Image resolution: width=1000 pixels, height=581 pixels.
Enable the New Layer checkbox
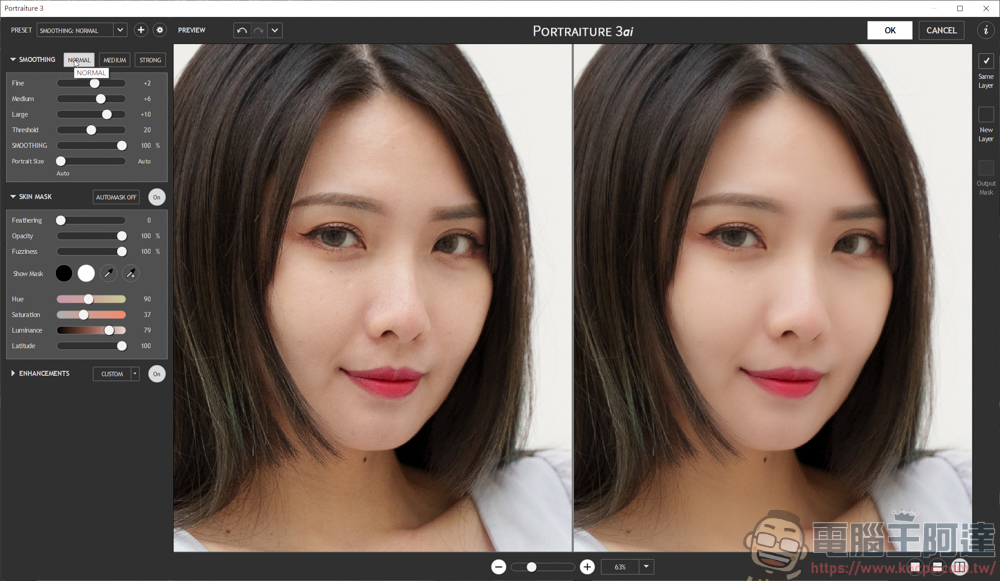pyautogui.click(x=986, y=114)
